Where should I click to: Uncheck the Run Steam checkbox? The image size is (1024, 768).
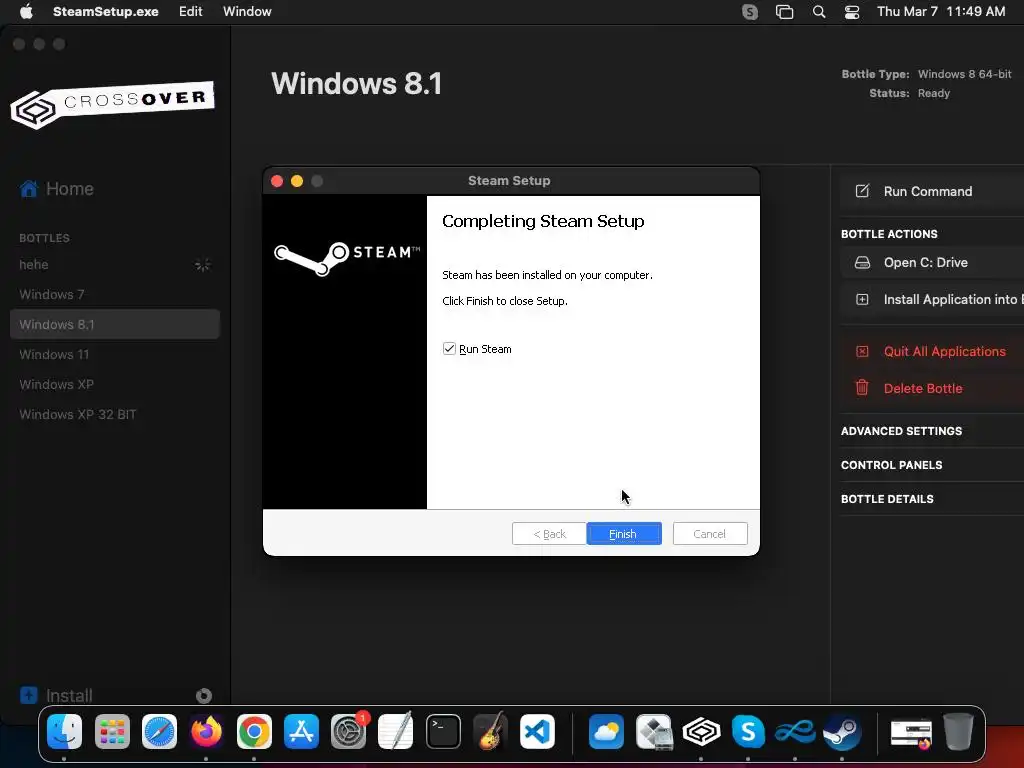coord(449,349)
